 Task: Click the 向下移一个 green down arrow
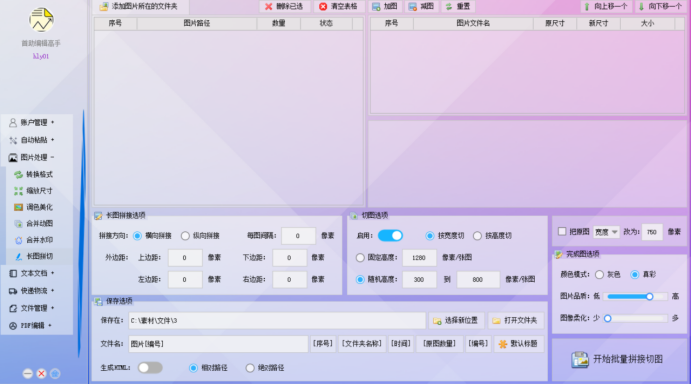tap(641, 7)
